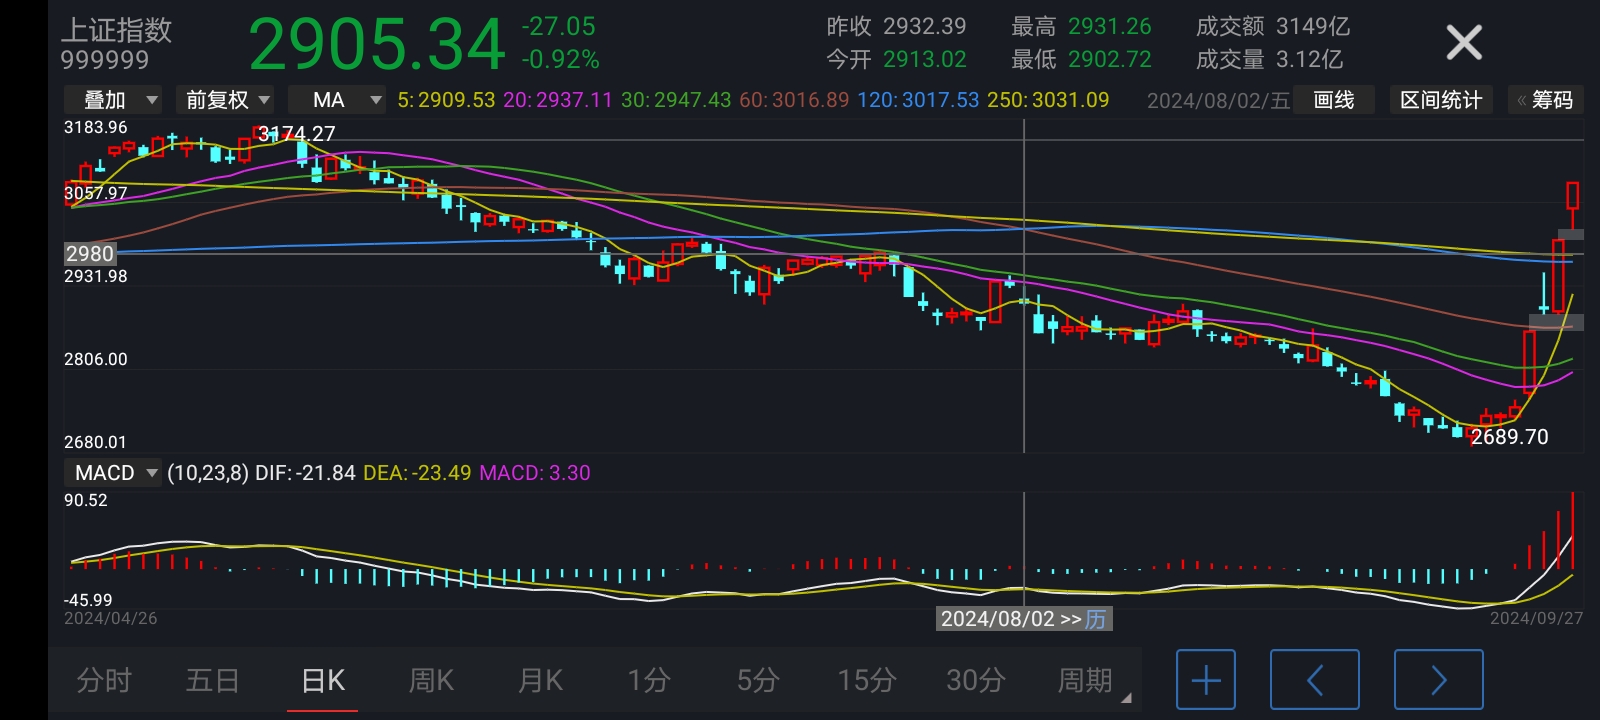Click the 上证指数 index name
This screenshot has width=1600, height=720.
[117, 30]
